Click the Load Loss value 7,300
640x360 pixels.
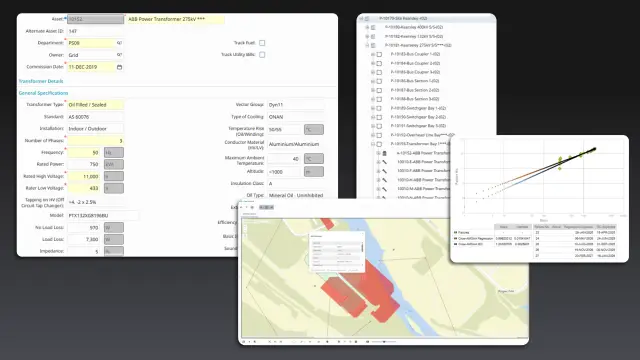[84, 239]
